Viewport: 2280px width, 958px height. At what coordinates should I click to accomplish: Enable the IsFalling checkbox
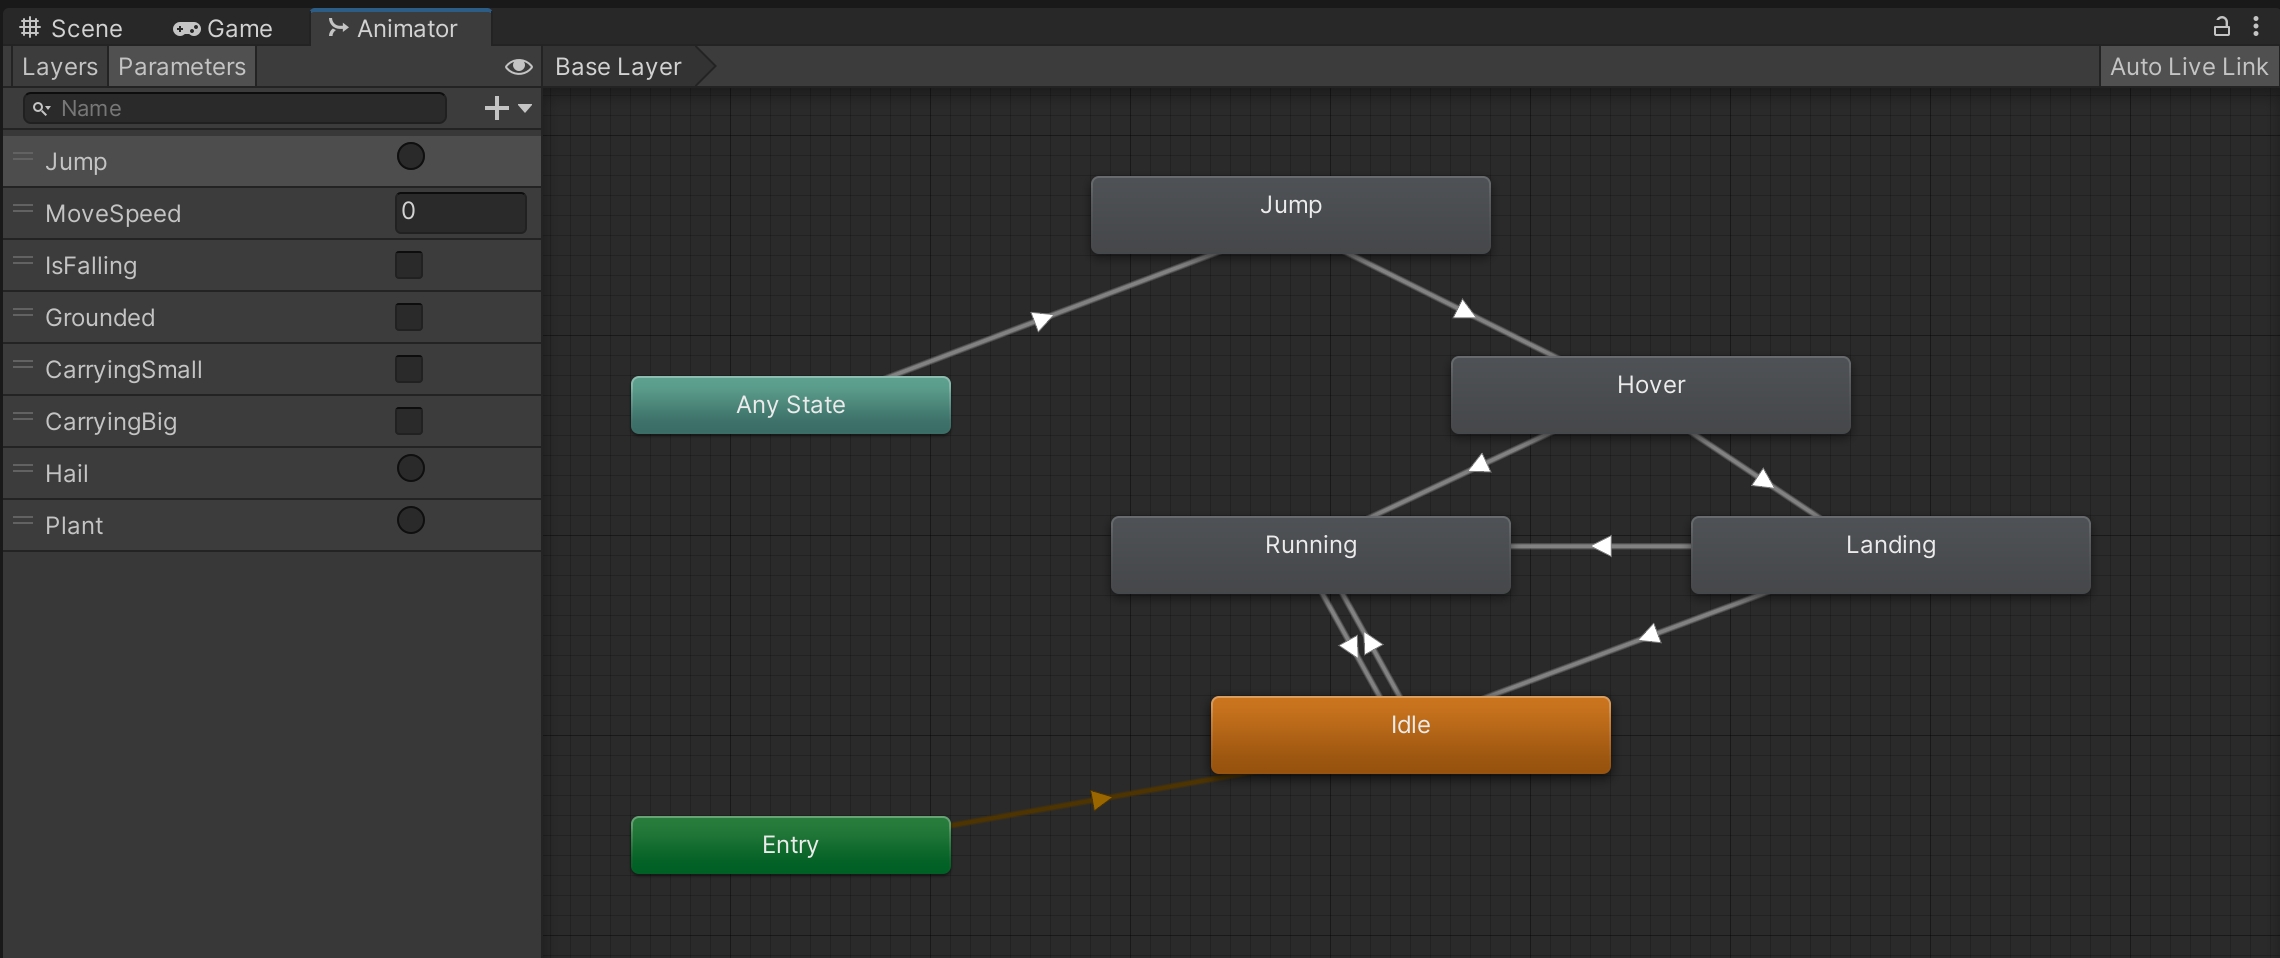(409, 265)
